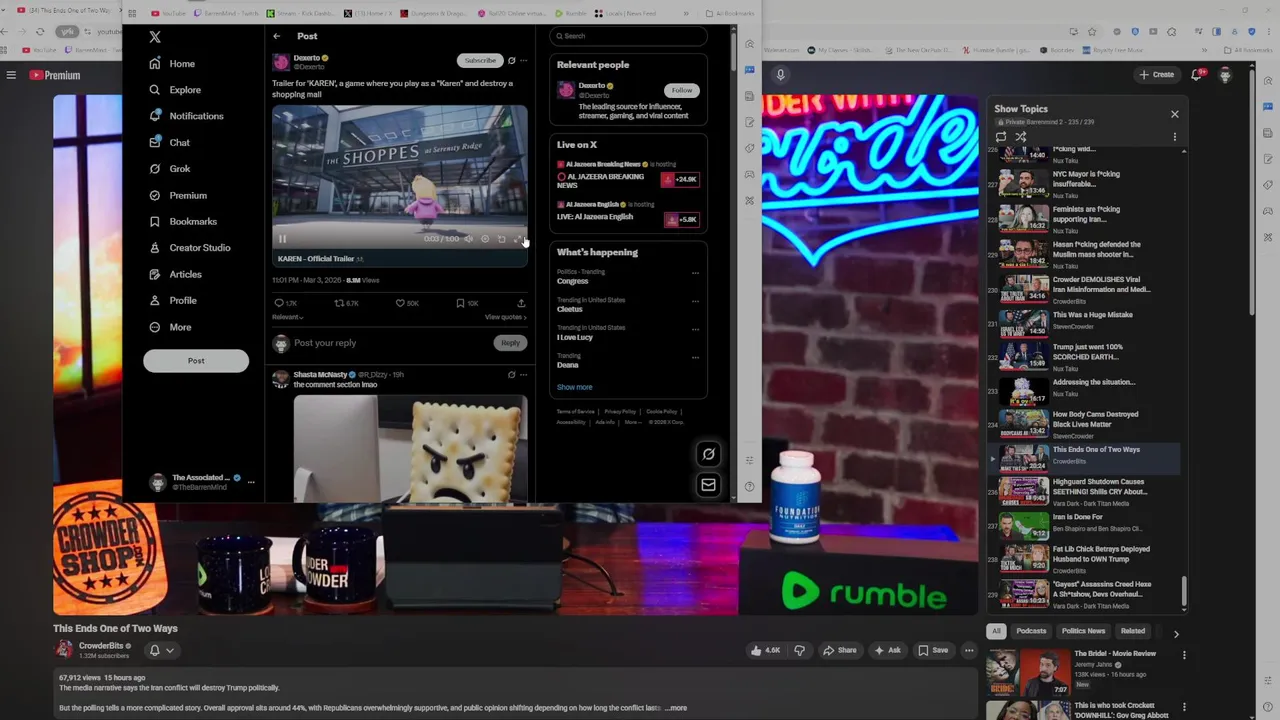Expand description with ...more
This screenshot has height=720, width=1280.
pos(676,708)
